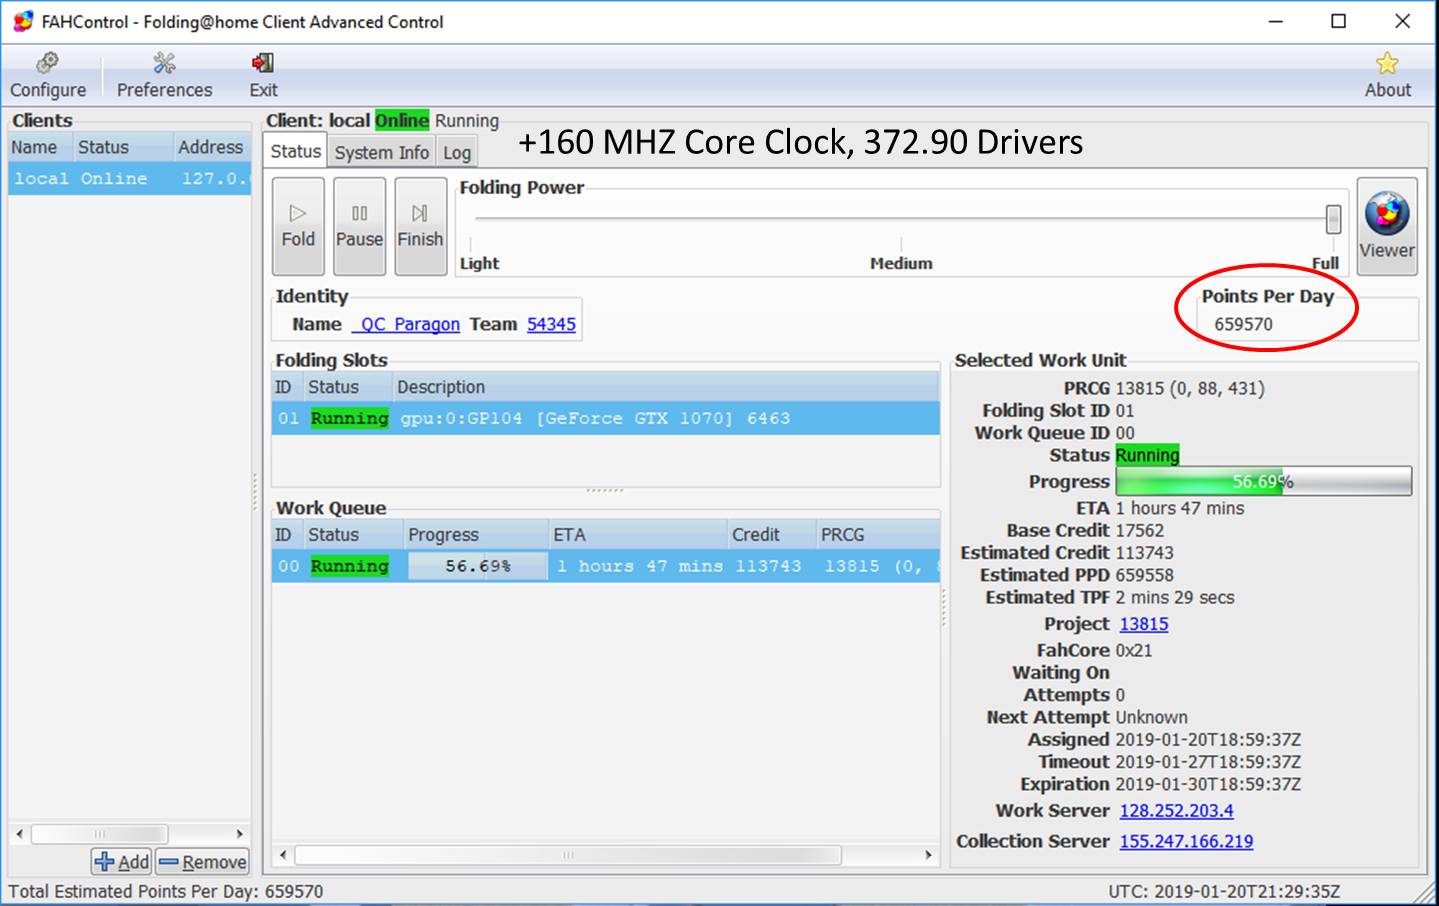1439x906 pixels.
Task: Add a new client
Action: click(122, 862)
